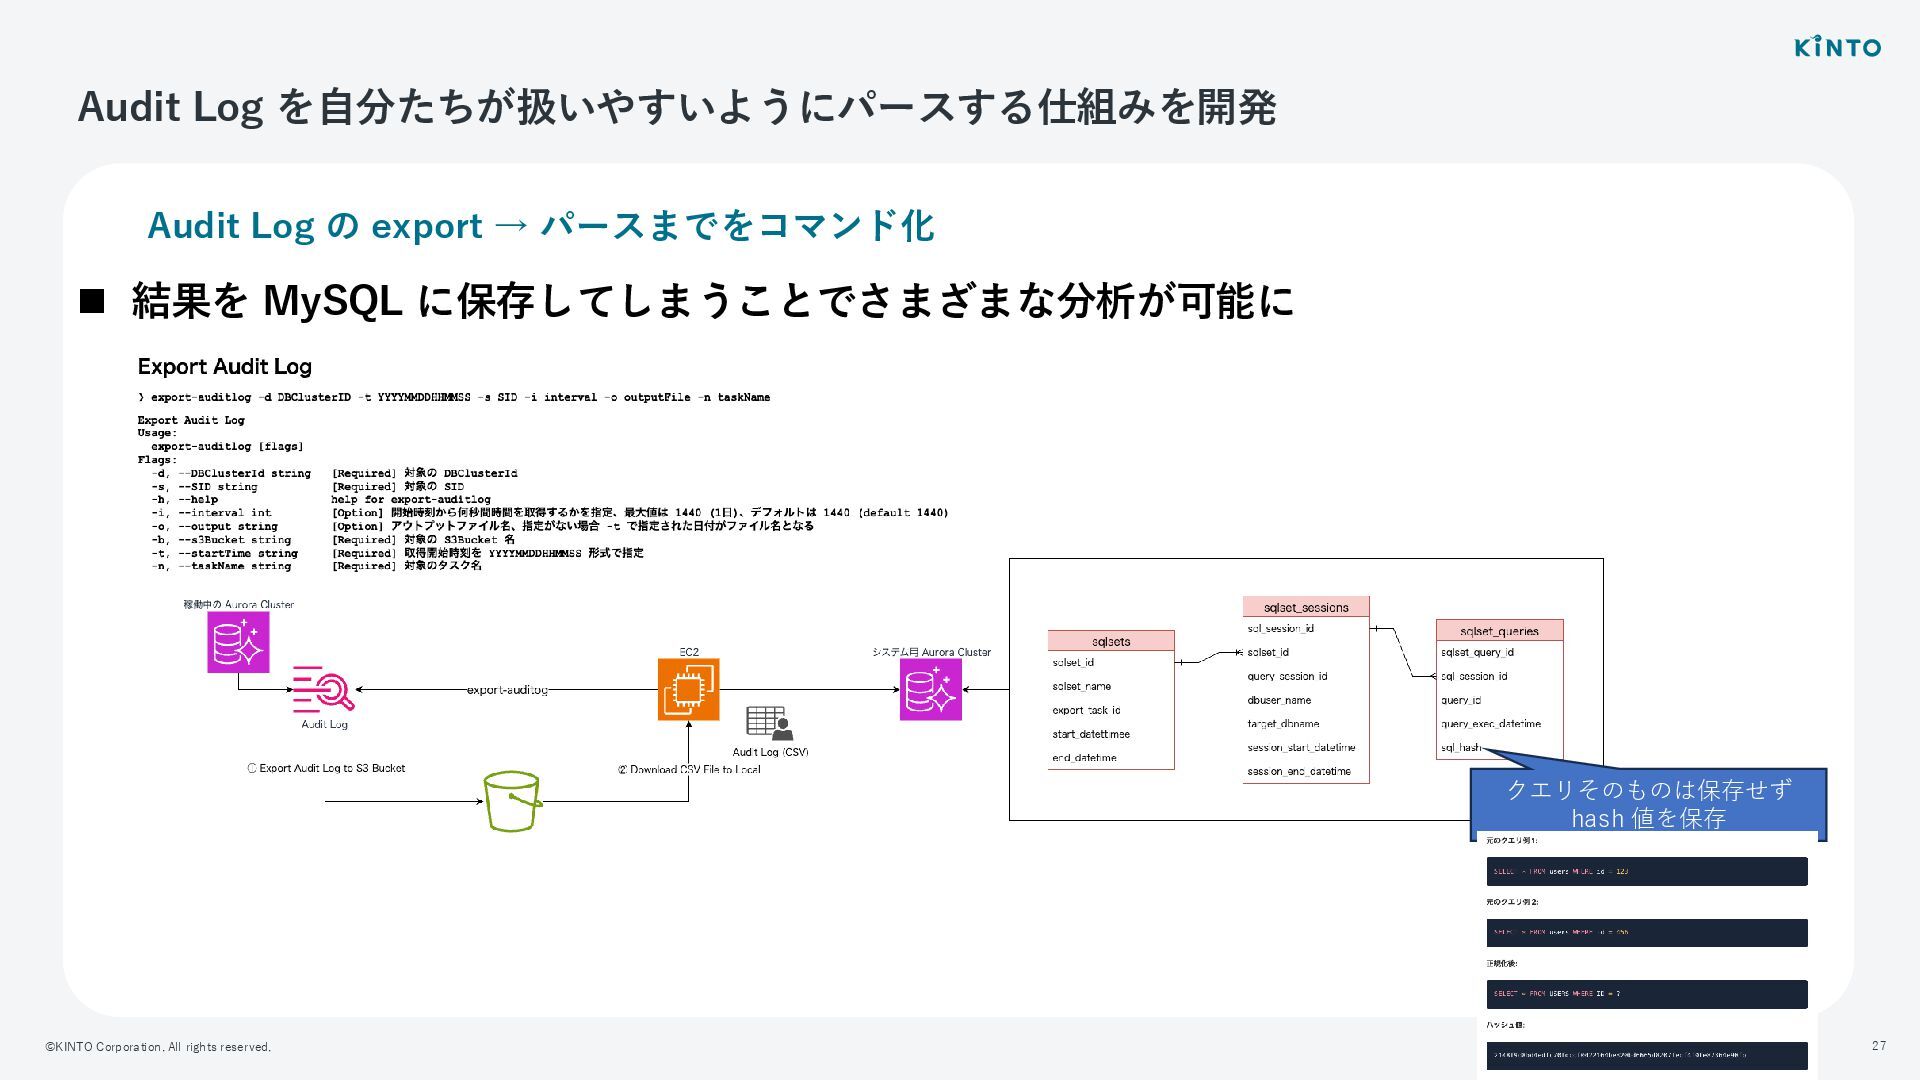Viewport: 1920px width, 1080px height.
Task: Click the second original query code block
Action: point(1647,933)
